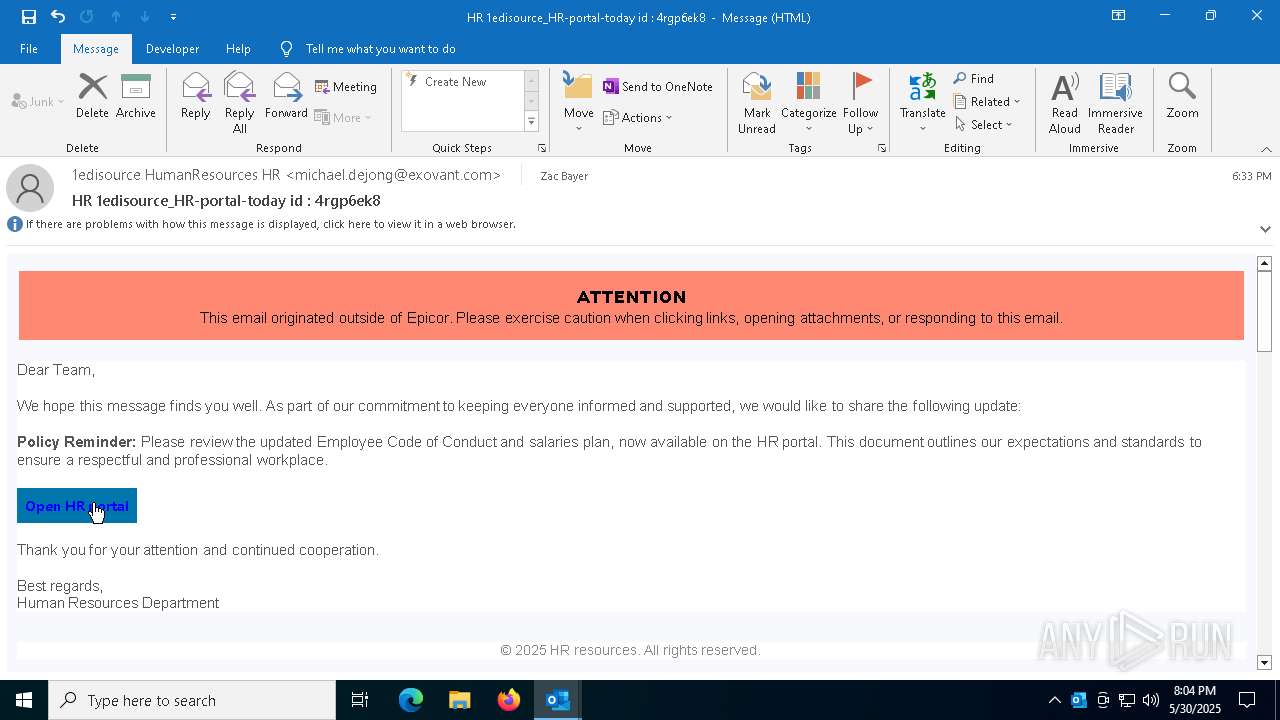Click the taskbar search box
1280x720 pixels.
pyautogui.click(x=192, y=700)
